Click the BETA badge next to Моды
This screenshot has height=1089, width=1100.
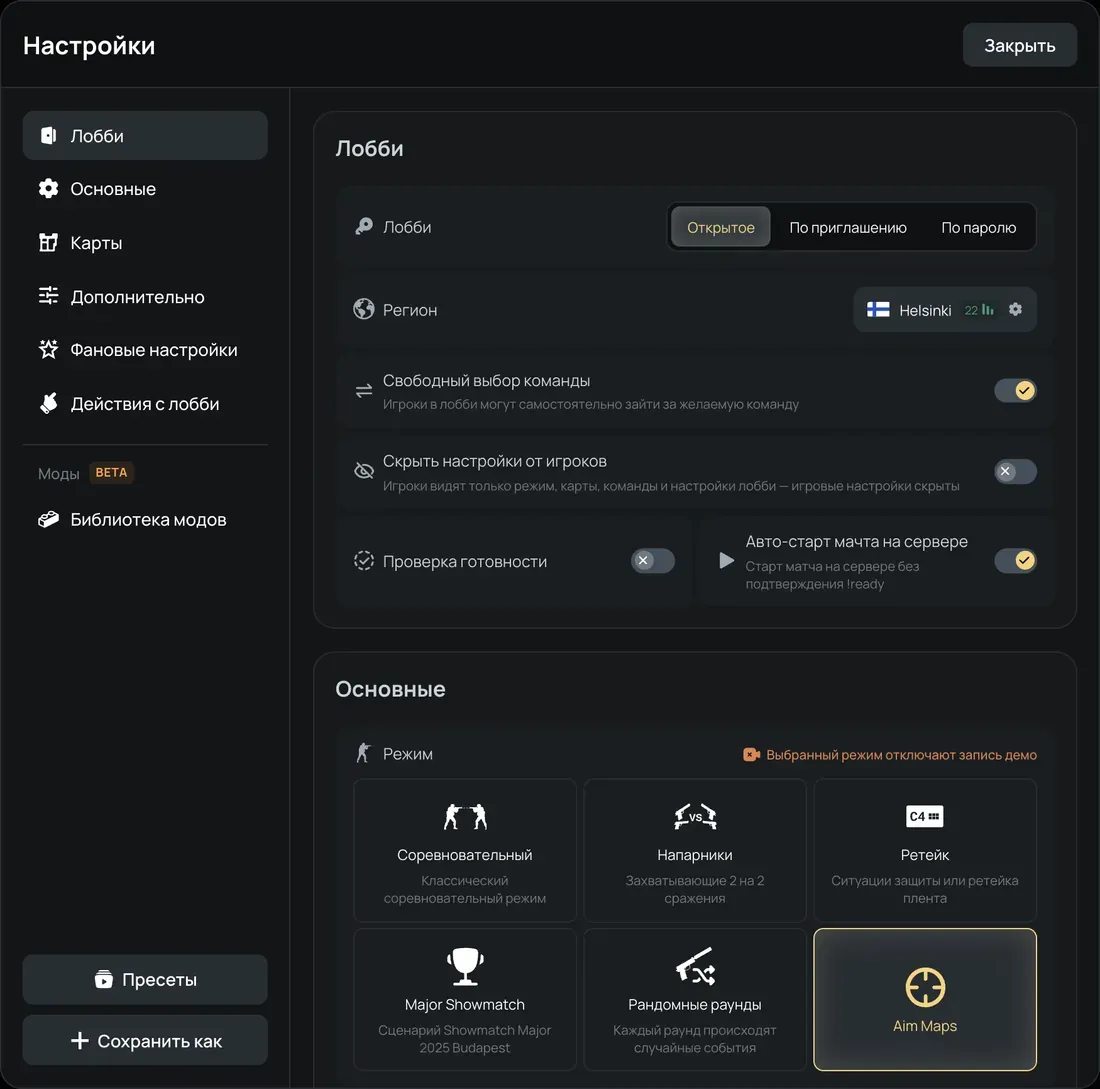tap(111, 472)
